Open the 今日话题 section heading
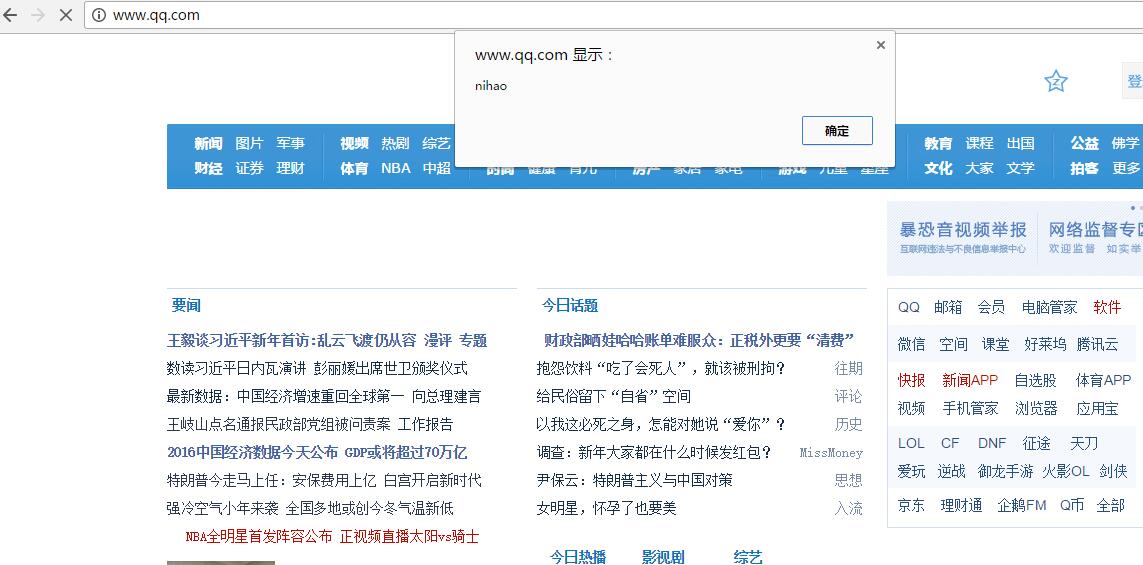The height and width of the screenshot is (565, 1143). [570, 305]
